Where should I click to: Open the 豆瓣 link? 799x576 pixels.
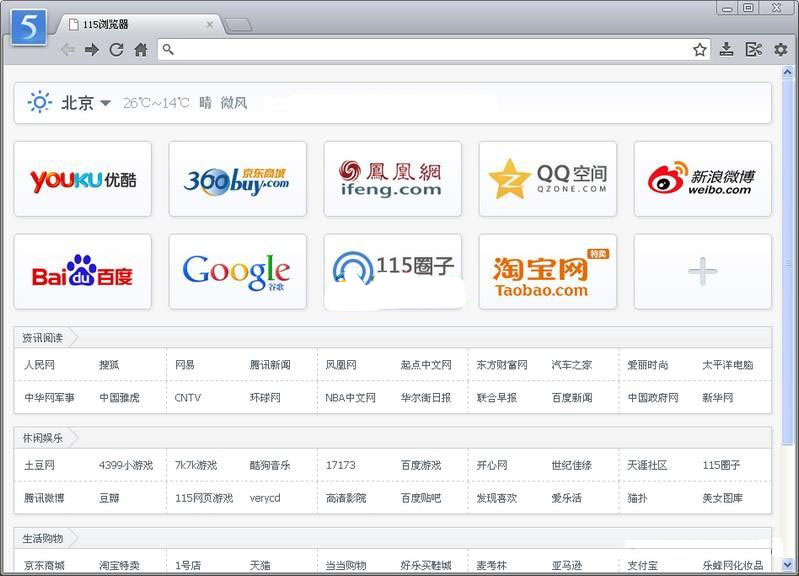[x=109, y=498]
